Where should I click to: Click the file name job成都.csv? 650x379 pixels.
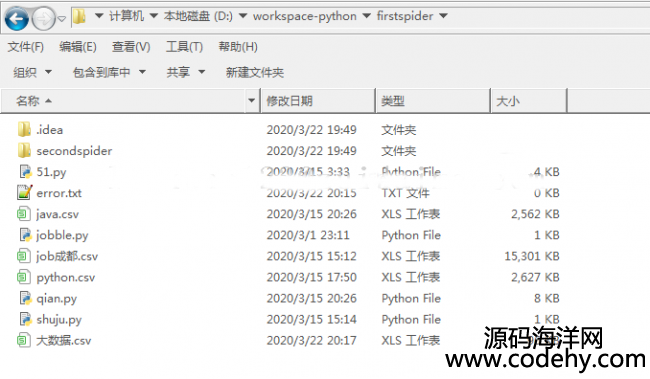(67, 257)
